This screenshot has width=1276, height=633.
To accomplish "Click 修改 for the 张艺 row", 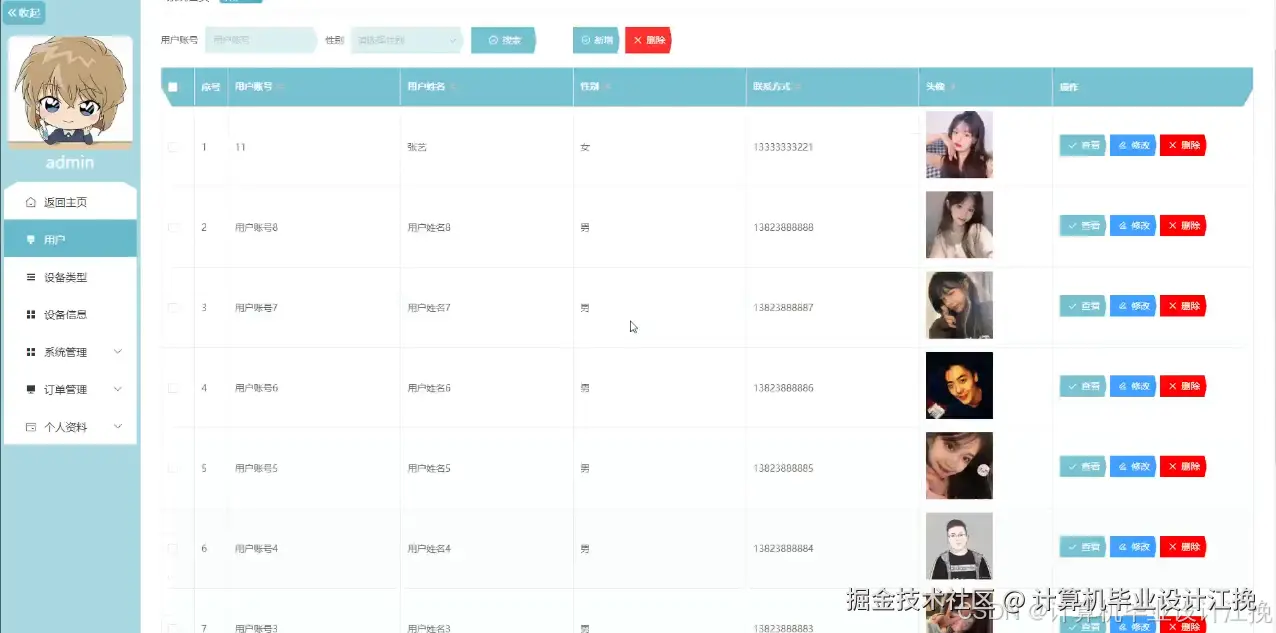I will tap(1133, 145).
